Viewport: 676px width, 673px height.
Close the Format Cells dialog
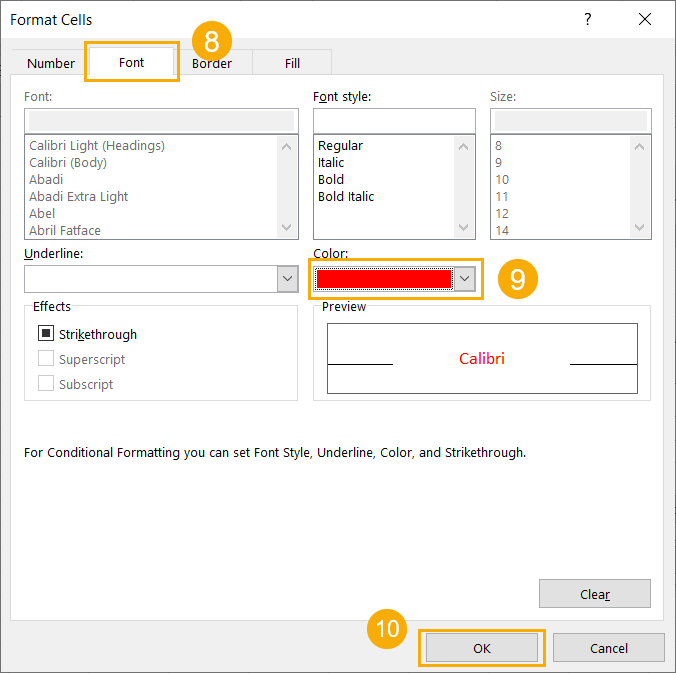645,20
